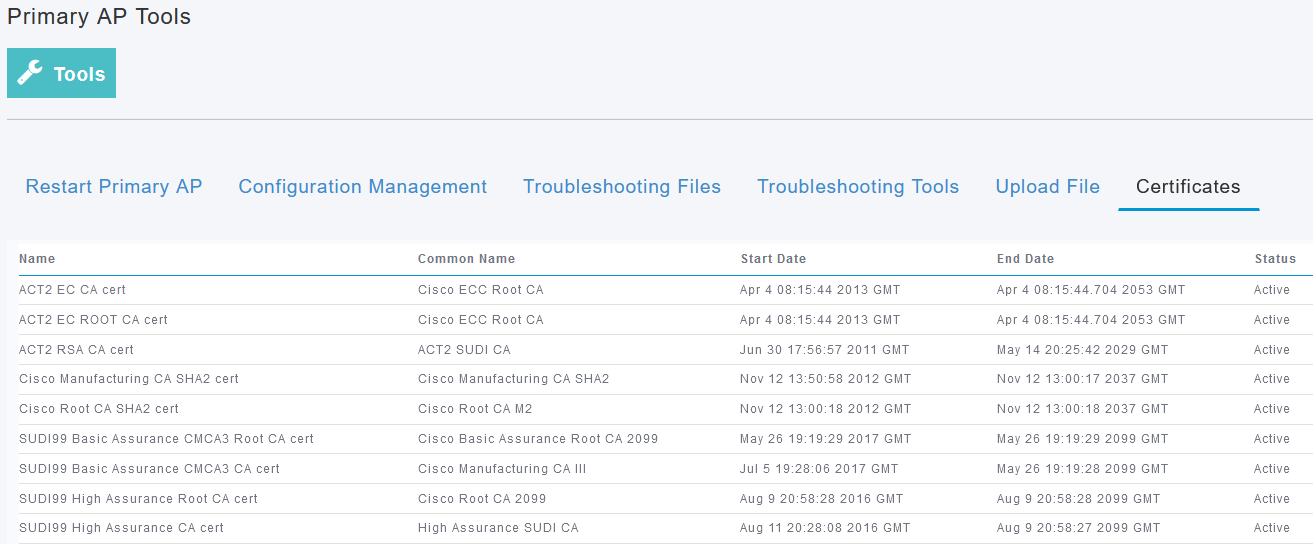The height and width of the screenshot is (544, 1313).
Task: Click the ACT2 RSA CA cert entry
Action: coord(76,350)
